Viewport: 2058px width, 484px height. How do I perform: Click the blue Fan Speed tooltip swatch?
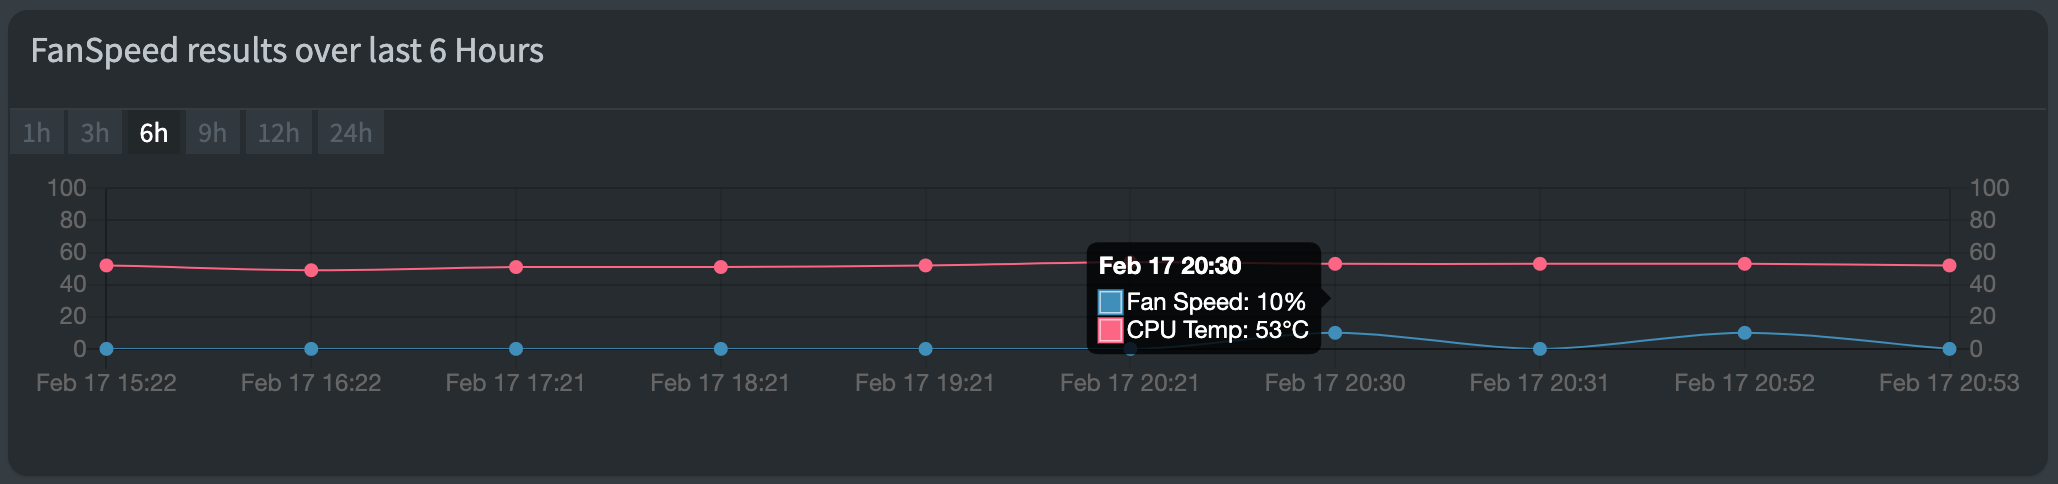tap(1110, 302)
